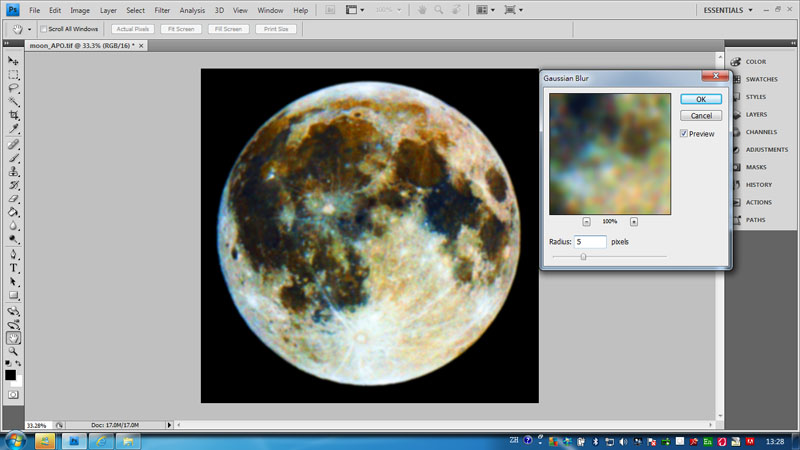The width and height of the screenshot is (800, 450).
Task: Click OK in Gaussian Blur dialog
Action: click(x=700, y=99)
